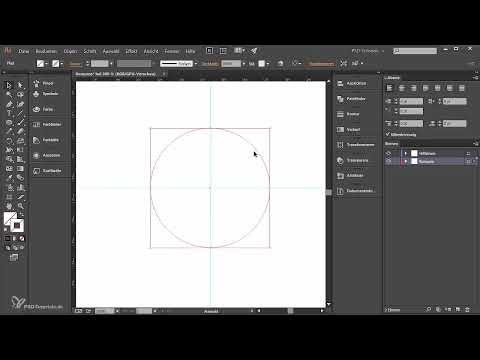
Task: Click the search field in application bar
Action: [415, 51]
